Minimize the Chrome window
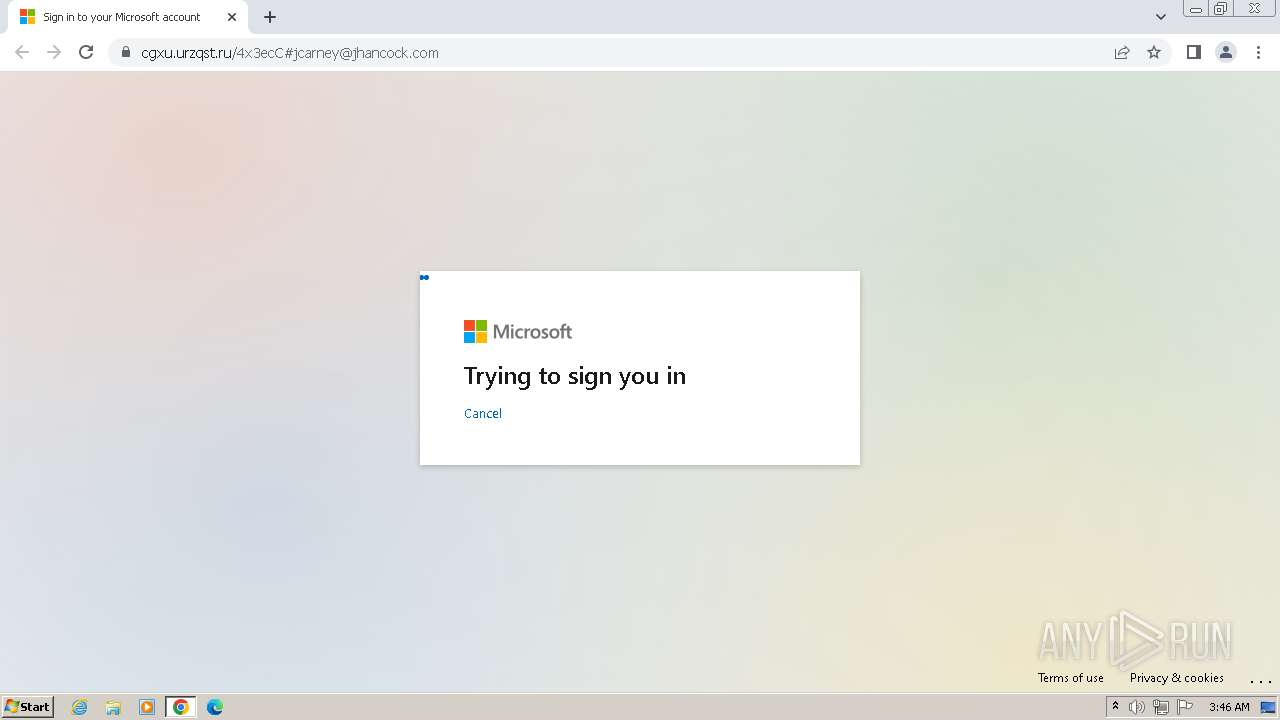 point(1196,9)
